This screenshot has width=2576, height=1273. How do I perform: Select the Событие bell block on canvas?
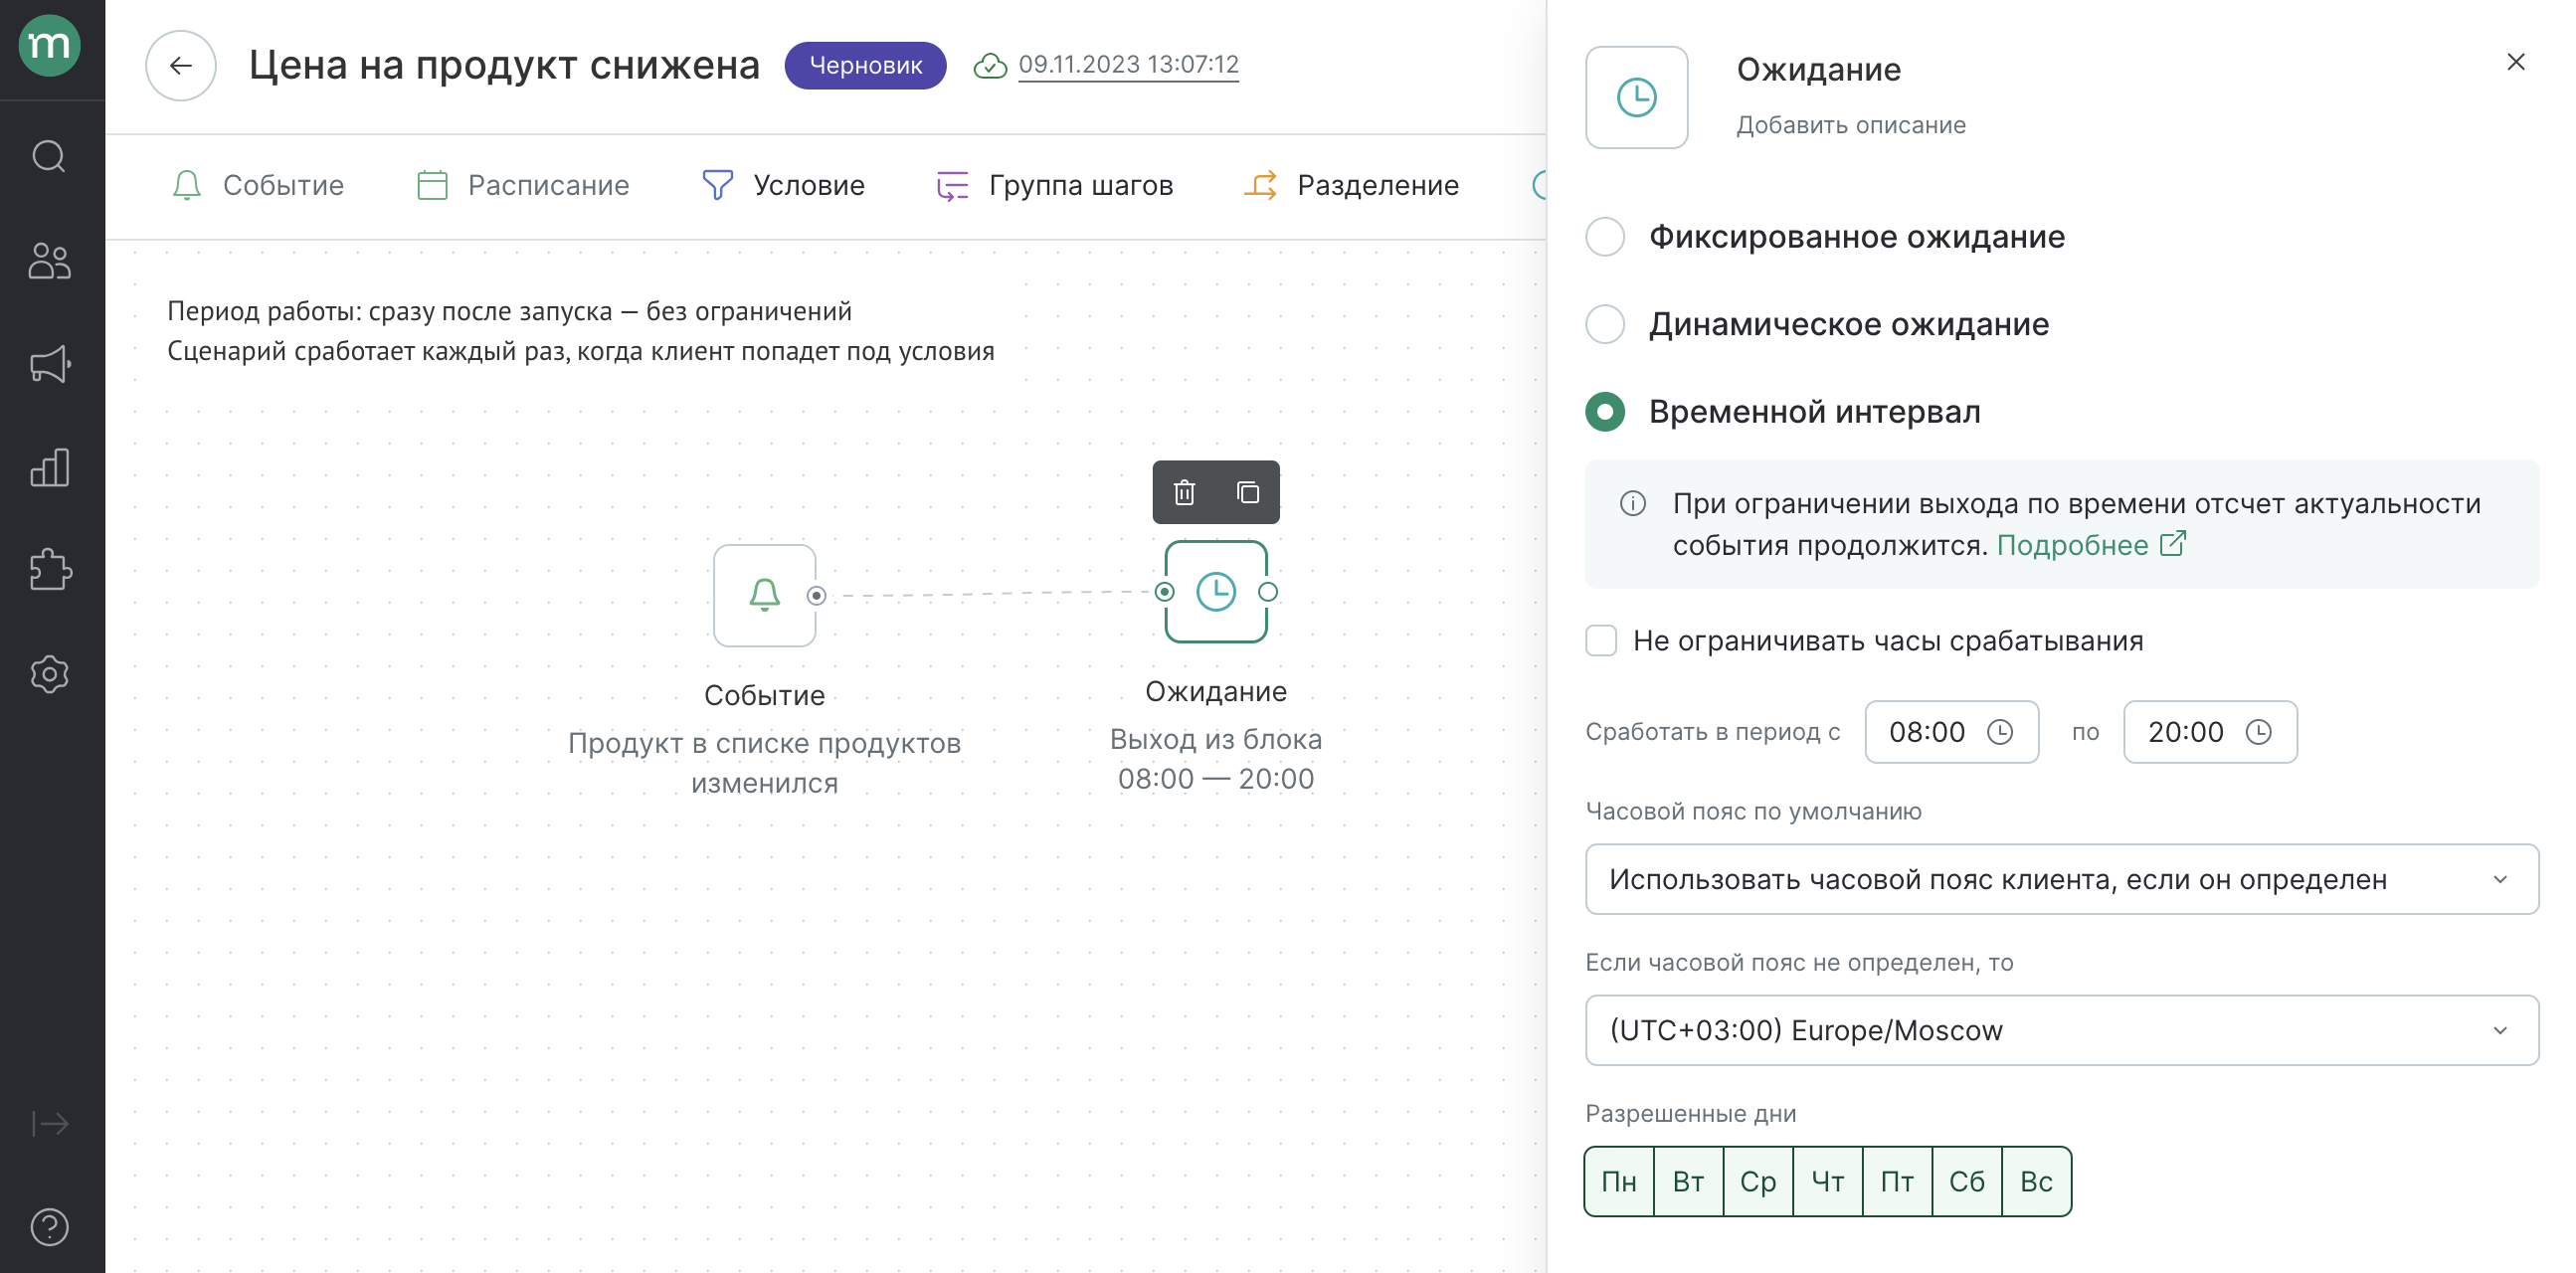pyautogui.click(x=764, y=596)
